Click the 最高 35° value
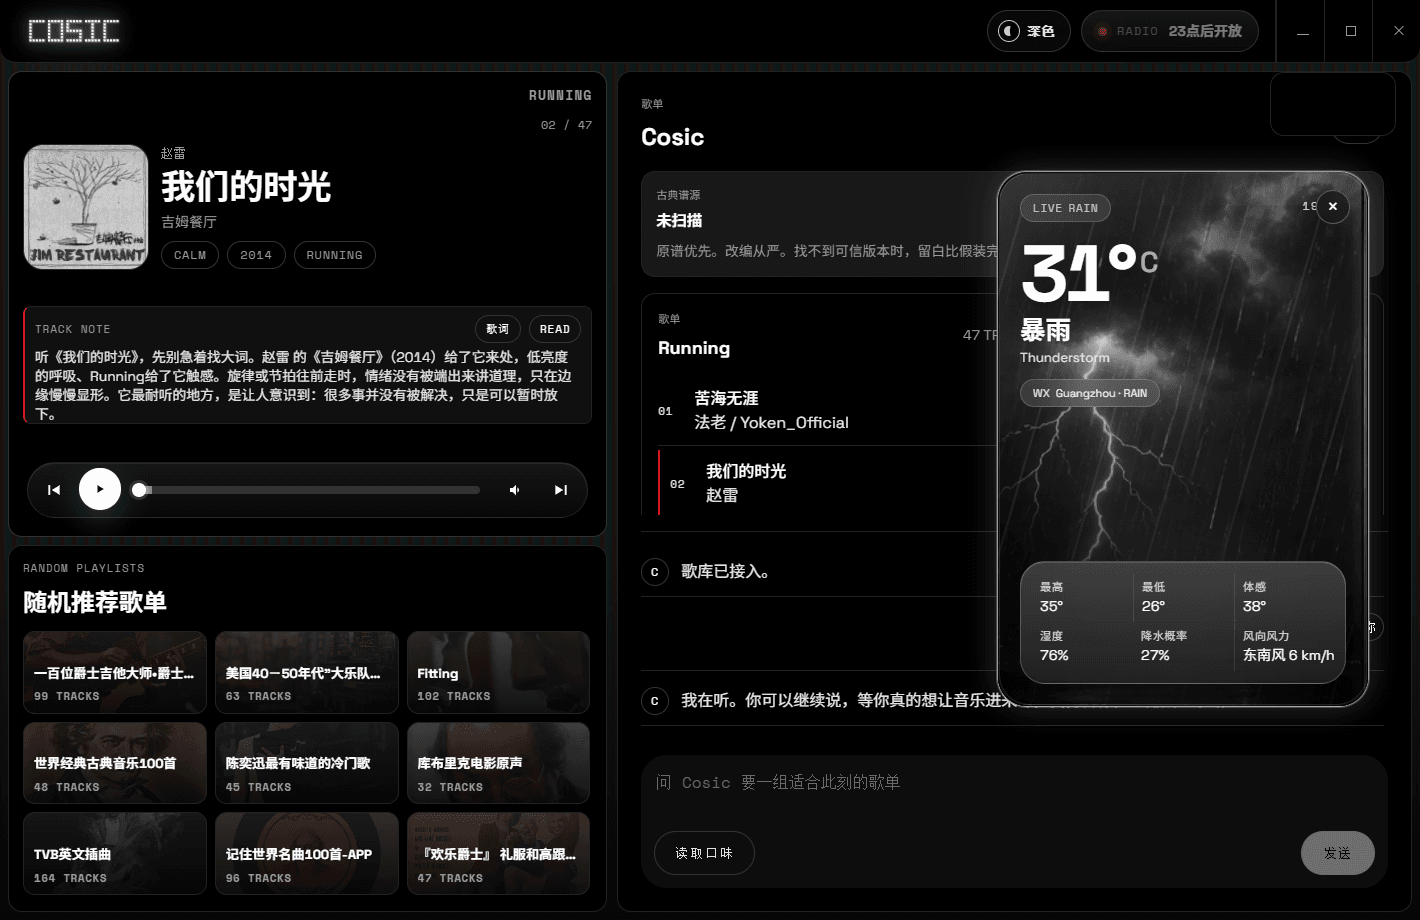Screen dimensions: 1420x920 1051,606
